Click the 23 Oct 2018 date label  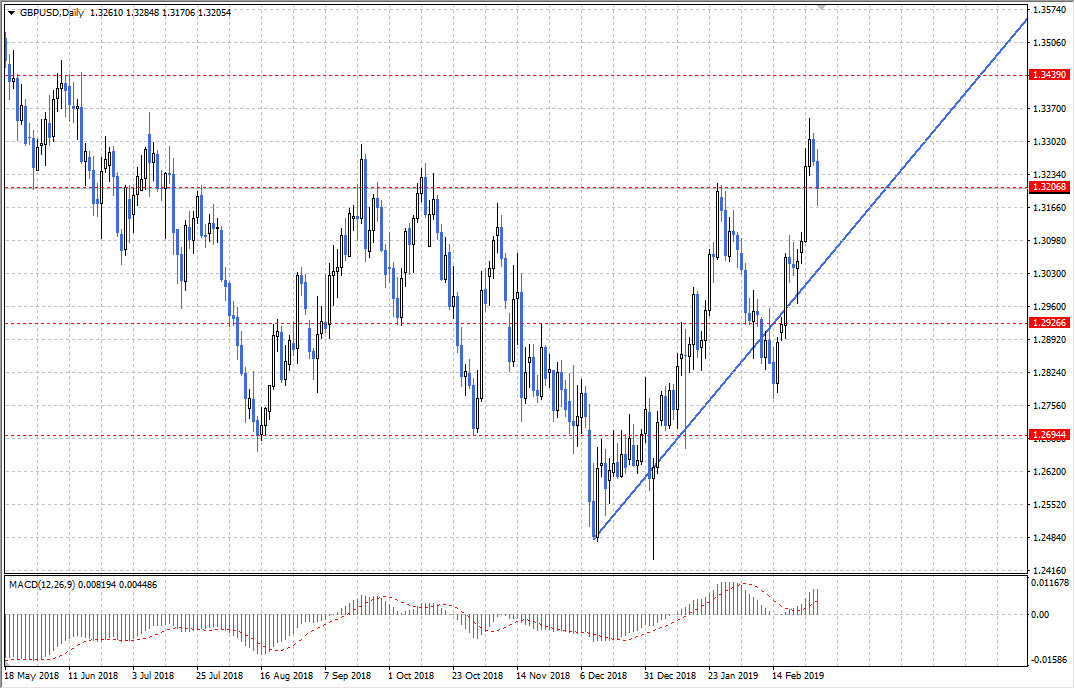478,675
